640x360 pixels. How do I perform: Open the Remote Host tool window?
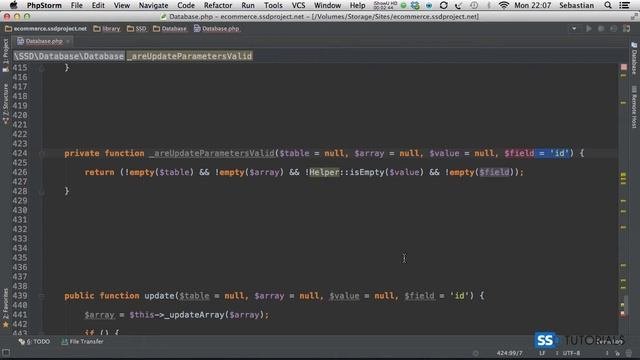(x=634, y=107)
